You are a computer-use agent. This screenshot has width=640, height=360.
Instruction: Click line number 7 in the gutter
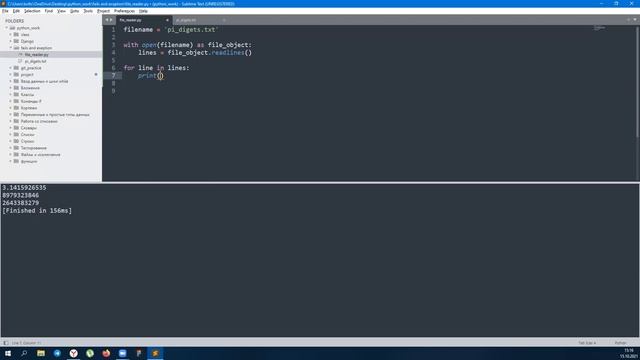pyautogui.click(x=113, y=76)
